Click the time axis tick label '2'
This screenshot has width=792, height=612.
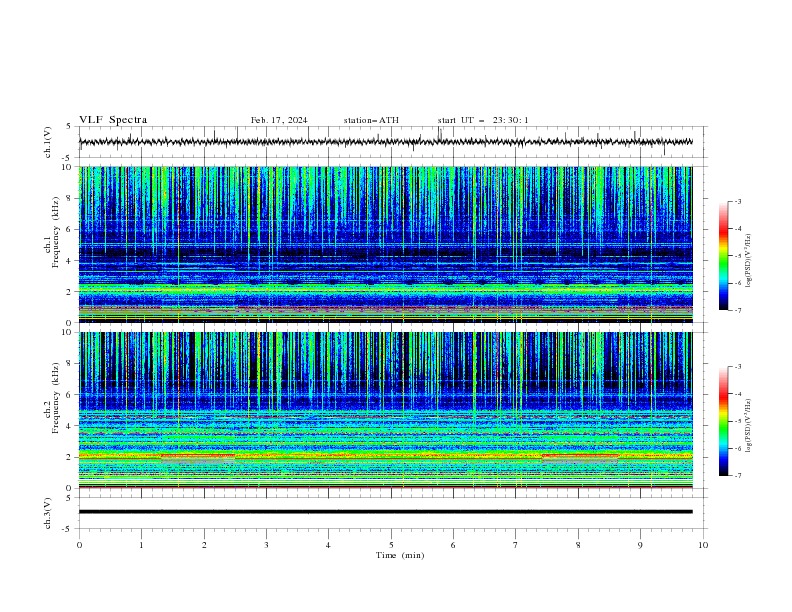click(x=204, y=545)
